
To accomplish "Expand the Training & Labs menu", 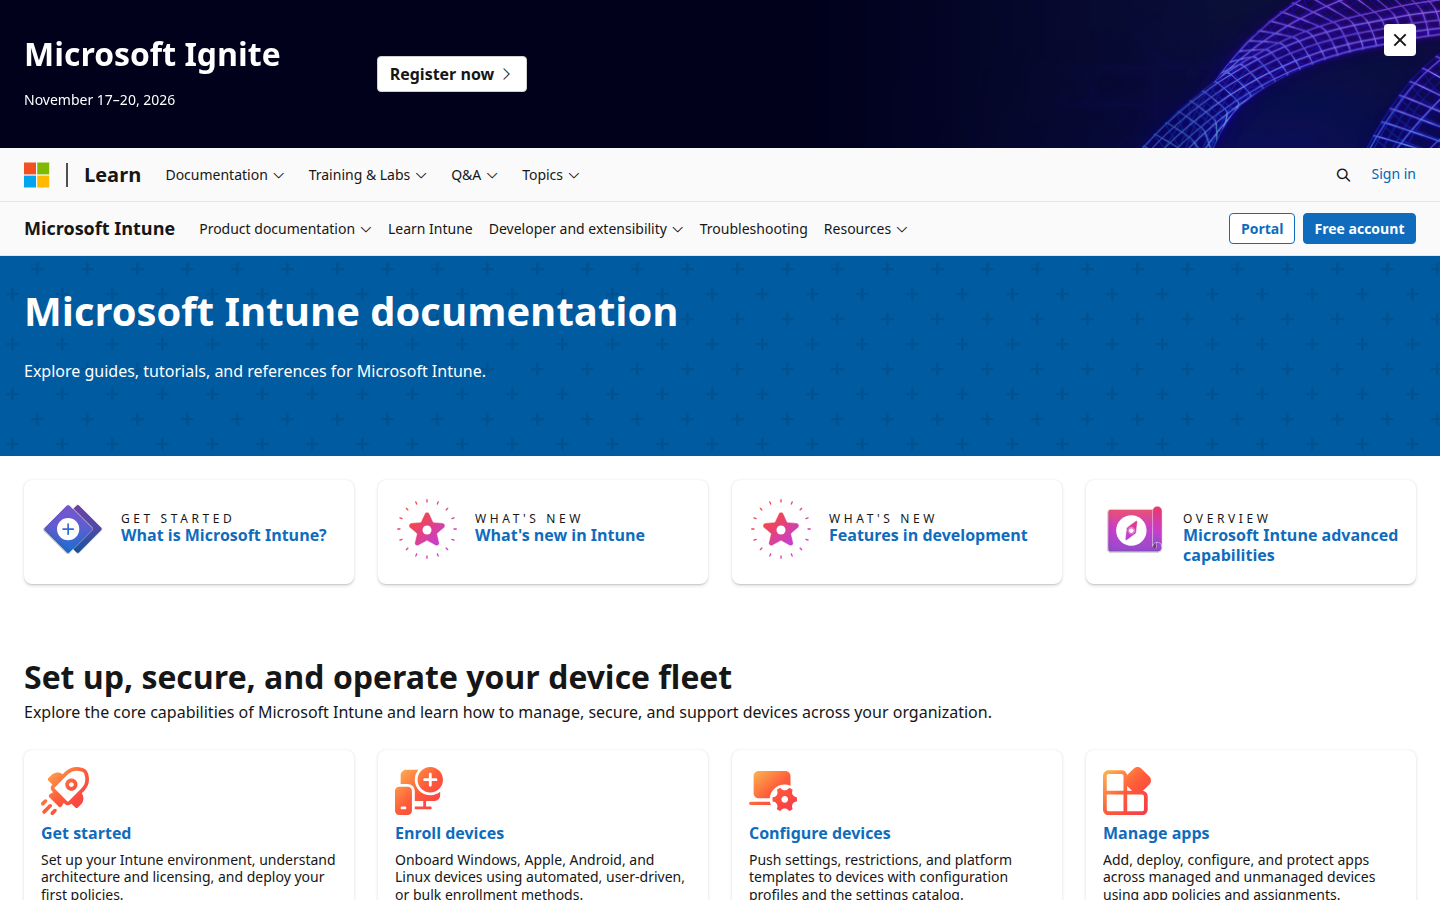I will click(368, 175).
